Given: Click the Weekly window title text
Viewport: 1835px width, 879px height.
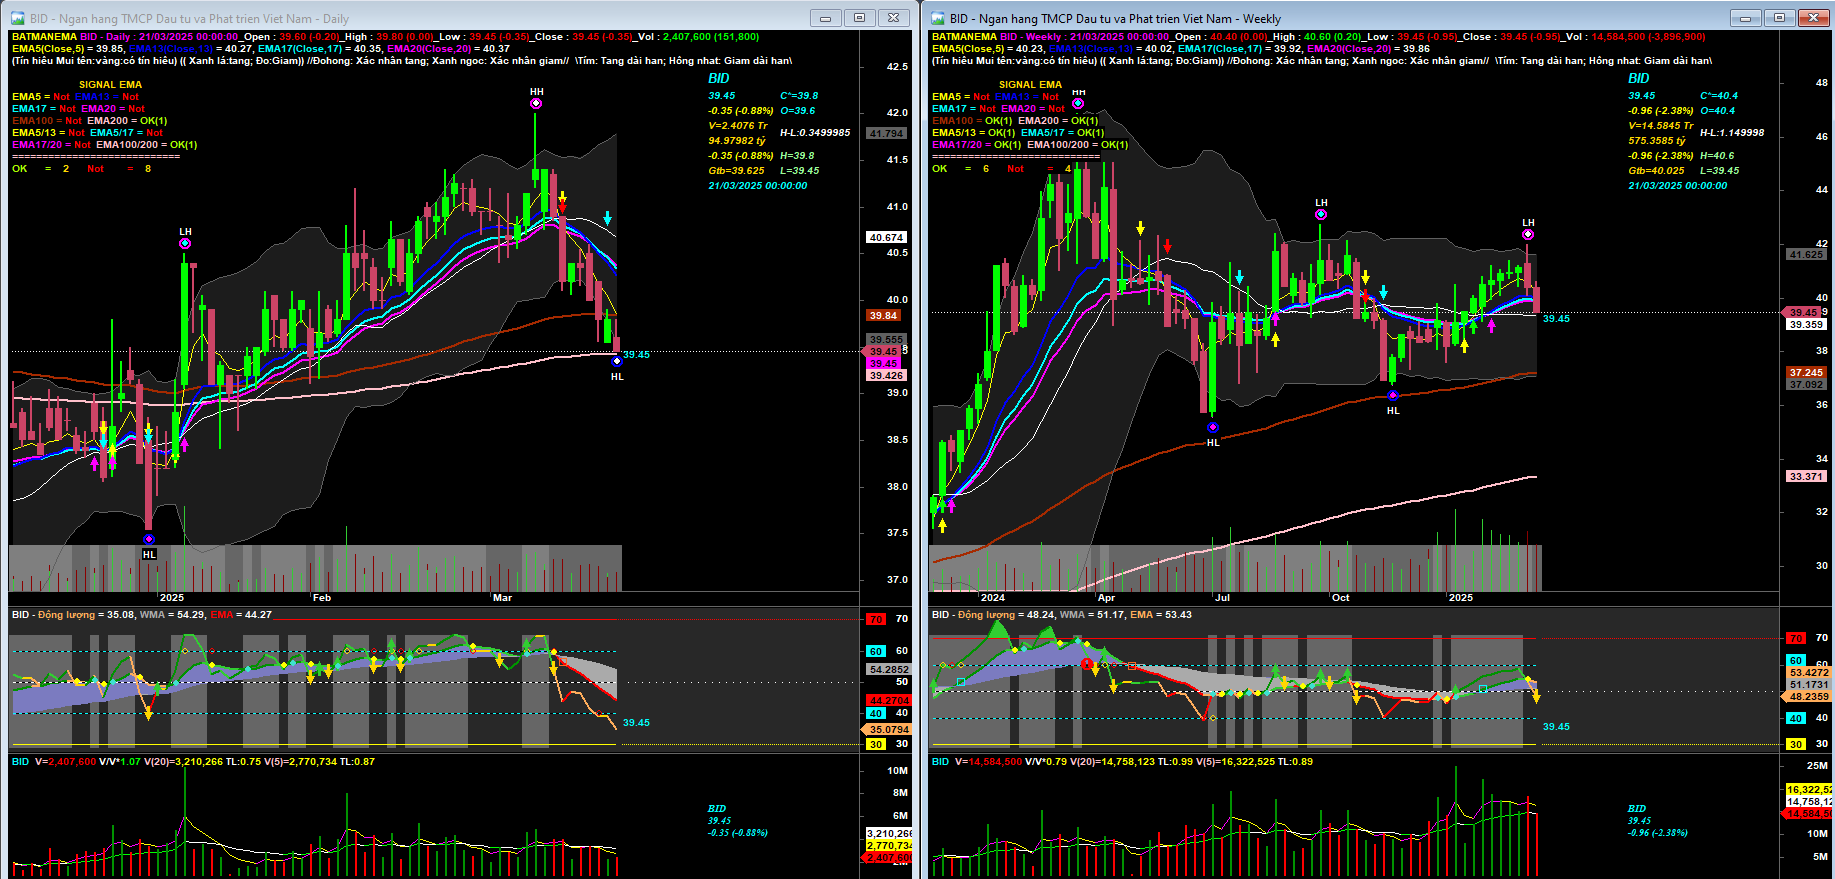Looking at the screenshot, I should coord(1115,19).
